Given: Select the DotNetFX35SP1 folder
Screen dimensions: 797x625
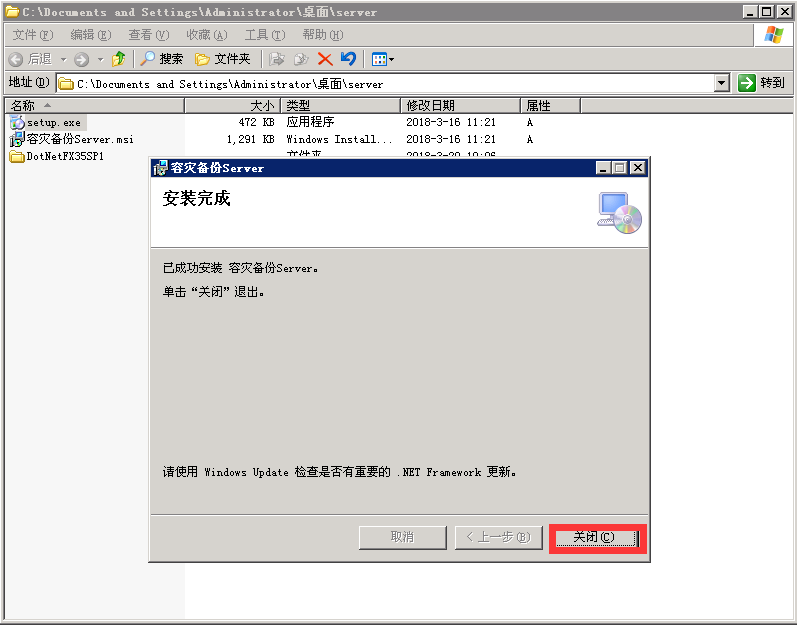Looking at the screenshot, I should coord(64,156).
